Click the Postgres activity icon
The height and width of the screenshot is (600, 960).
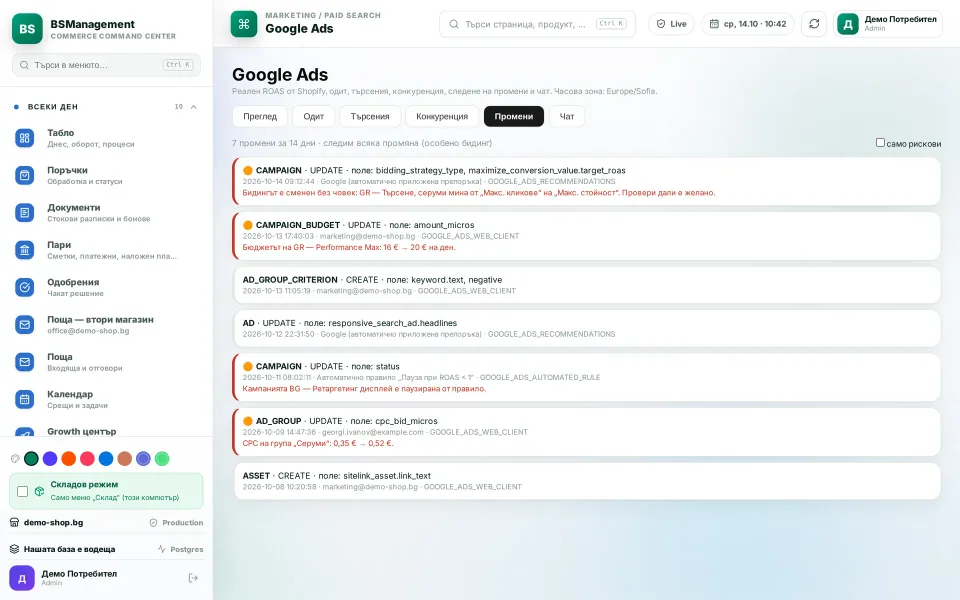[162, 549]
